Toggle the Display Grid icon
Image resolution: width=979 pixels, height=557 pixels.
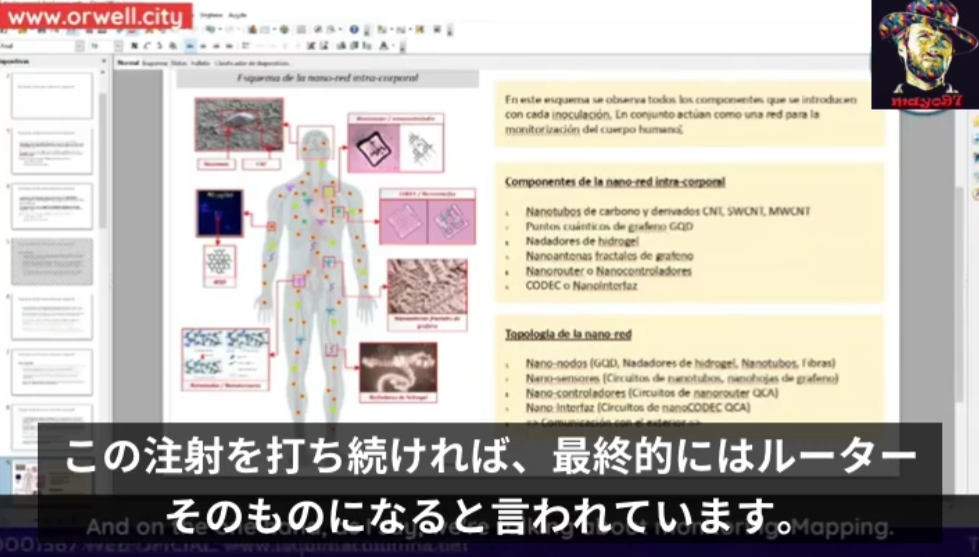coord(301,29)
